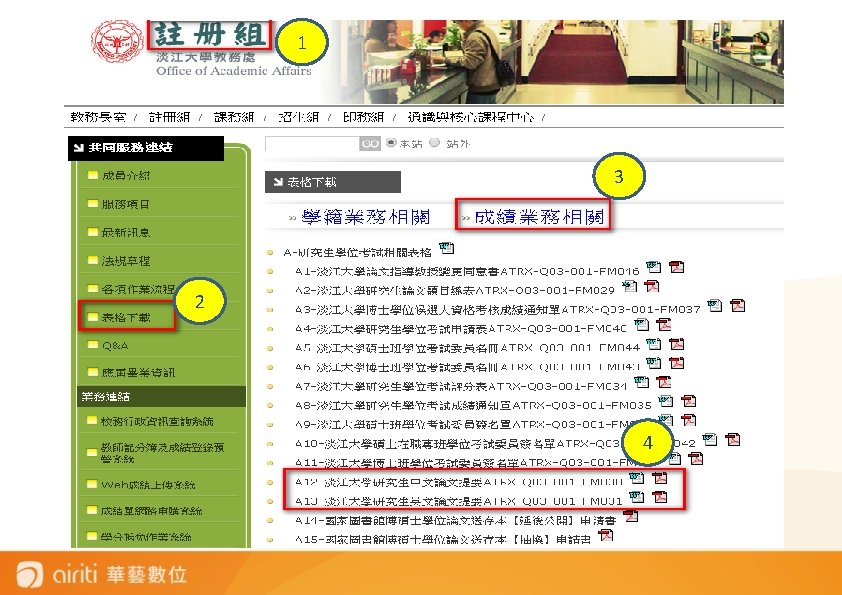The width and height of the screenshot is (842, 595).
Task: Click the A4 form title text
Action: pos(461,328)
